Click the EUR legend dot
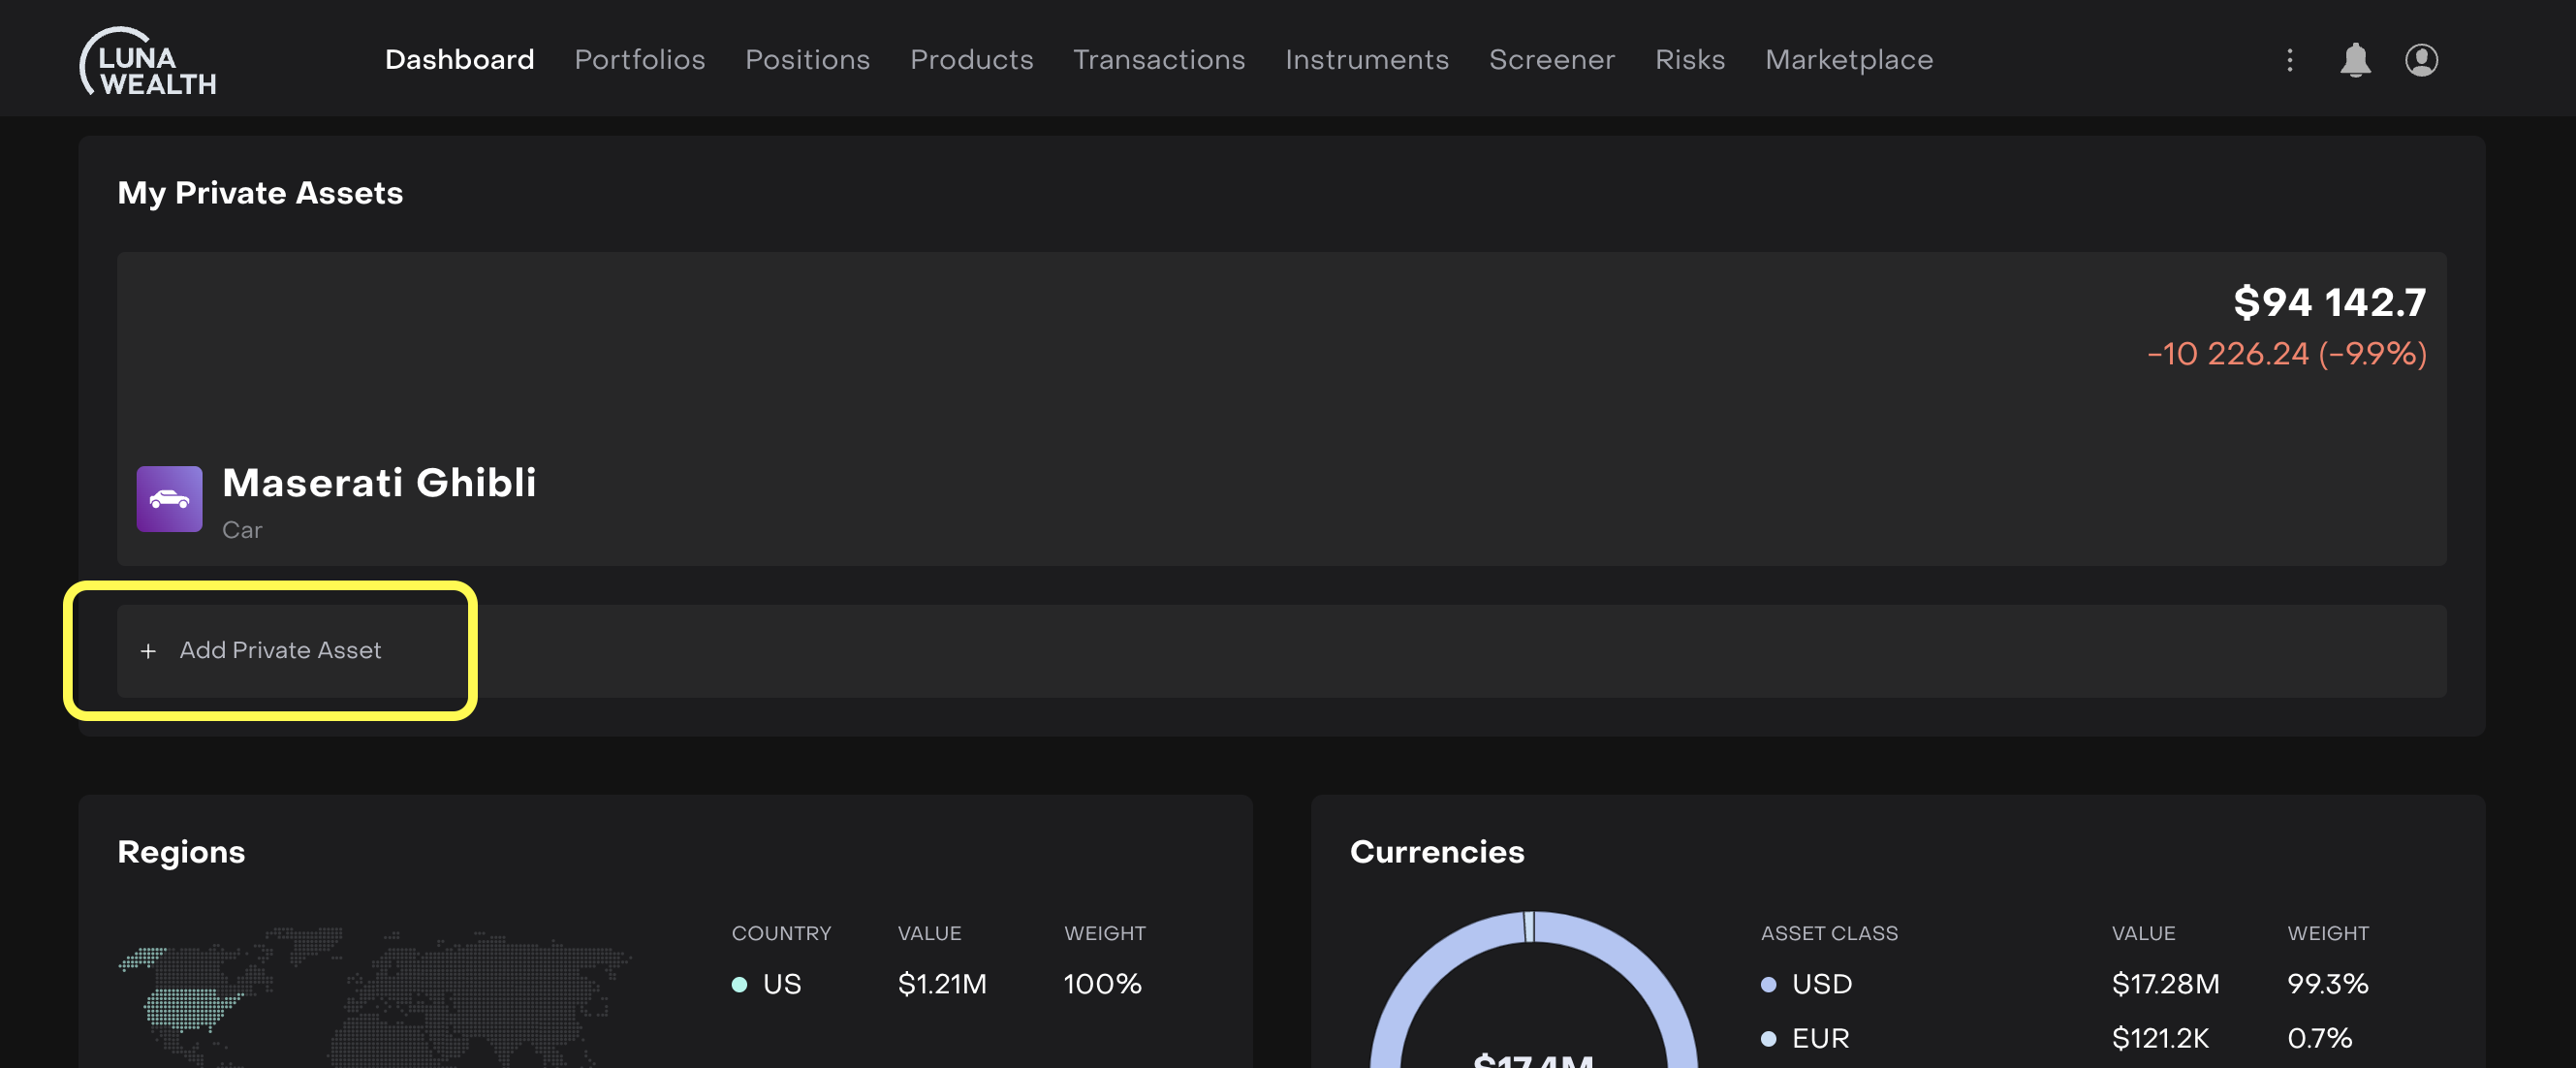 (1767, 1038)
